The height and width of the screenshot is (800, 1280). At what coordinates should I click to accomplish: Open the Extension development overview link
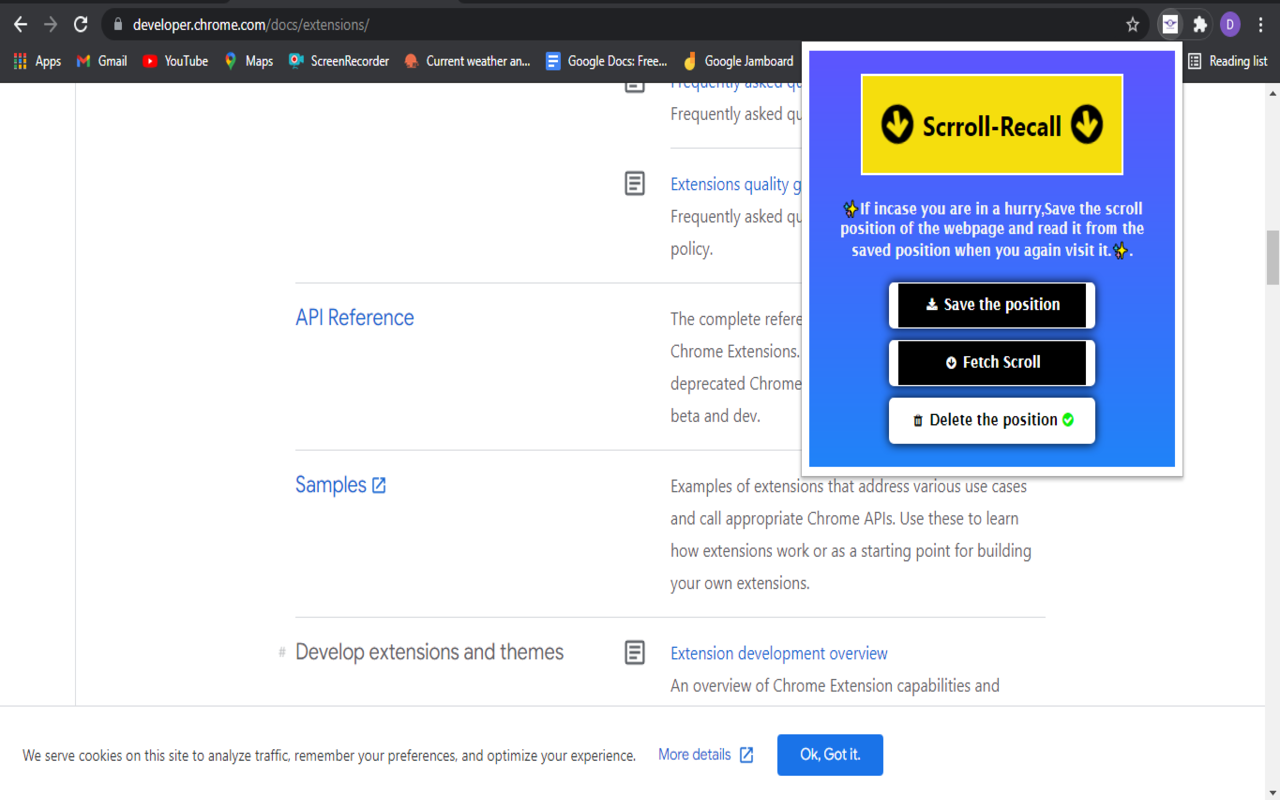pos(778,653)
